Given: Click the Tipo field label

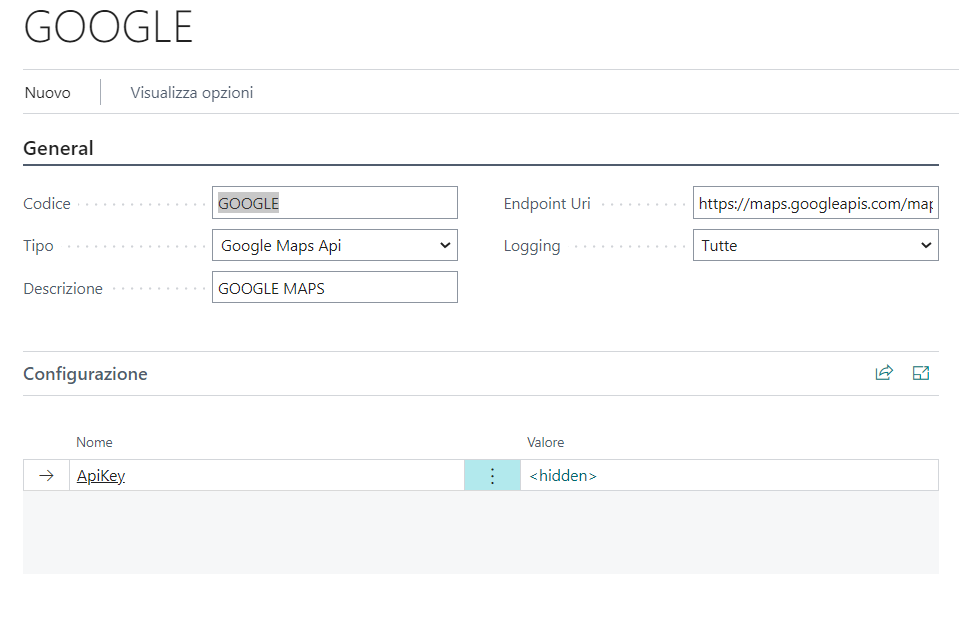Looking at the screenshot, I should (x=39, y=246).
